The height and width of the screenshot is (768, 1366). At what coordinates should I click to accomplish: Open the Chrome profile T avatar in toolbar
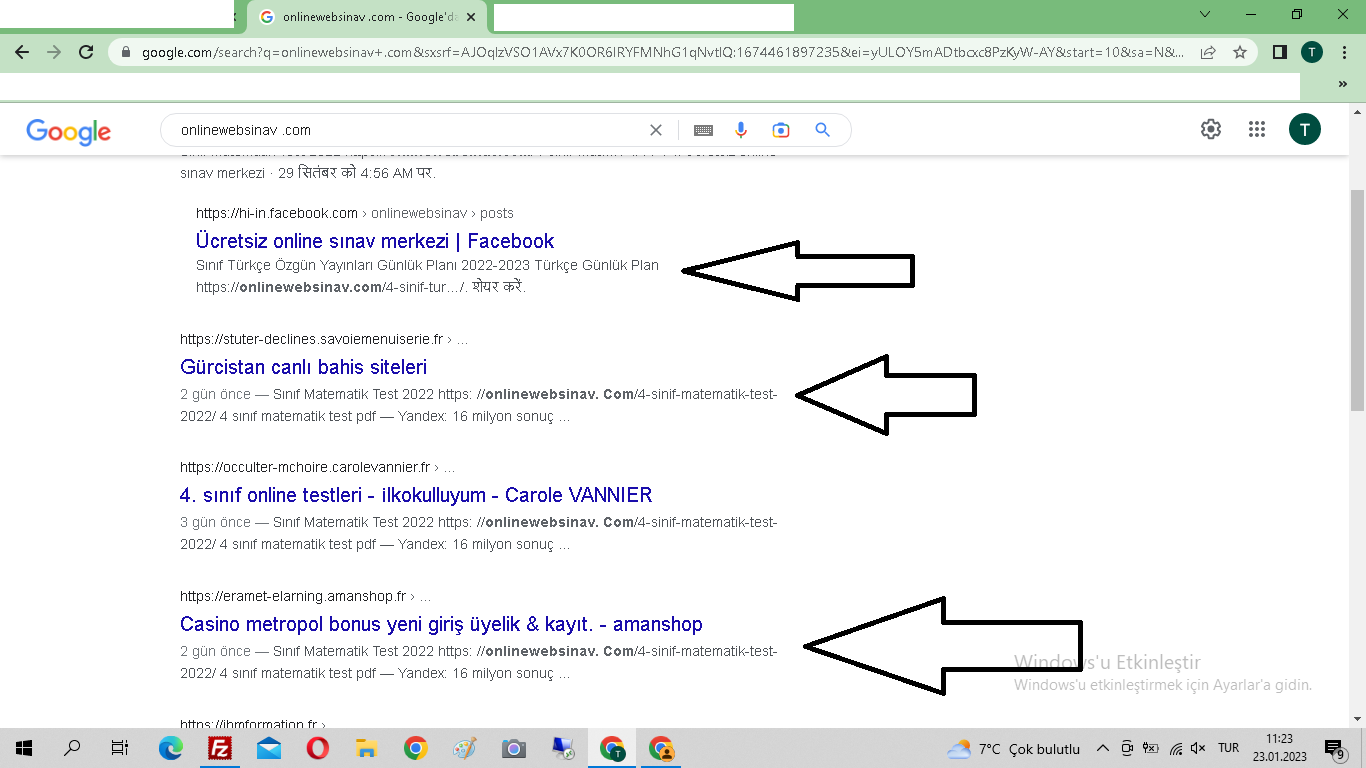click(x=1312, y=52)
